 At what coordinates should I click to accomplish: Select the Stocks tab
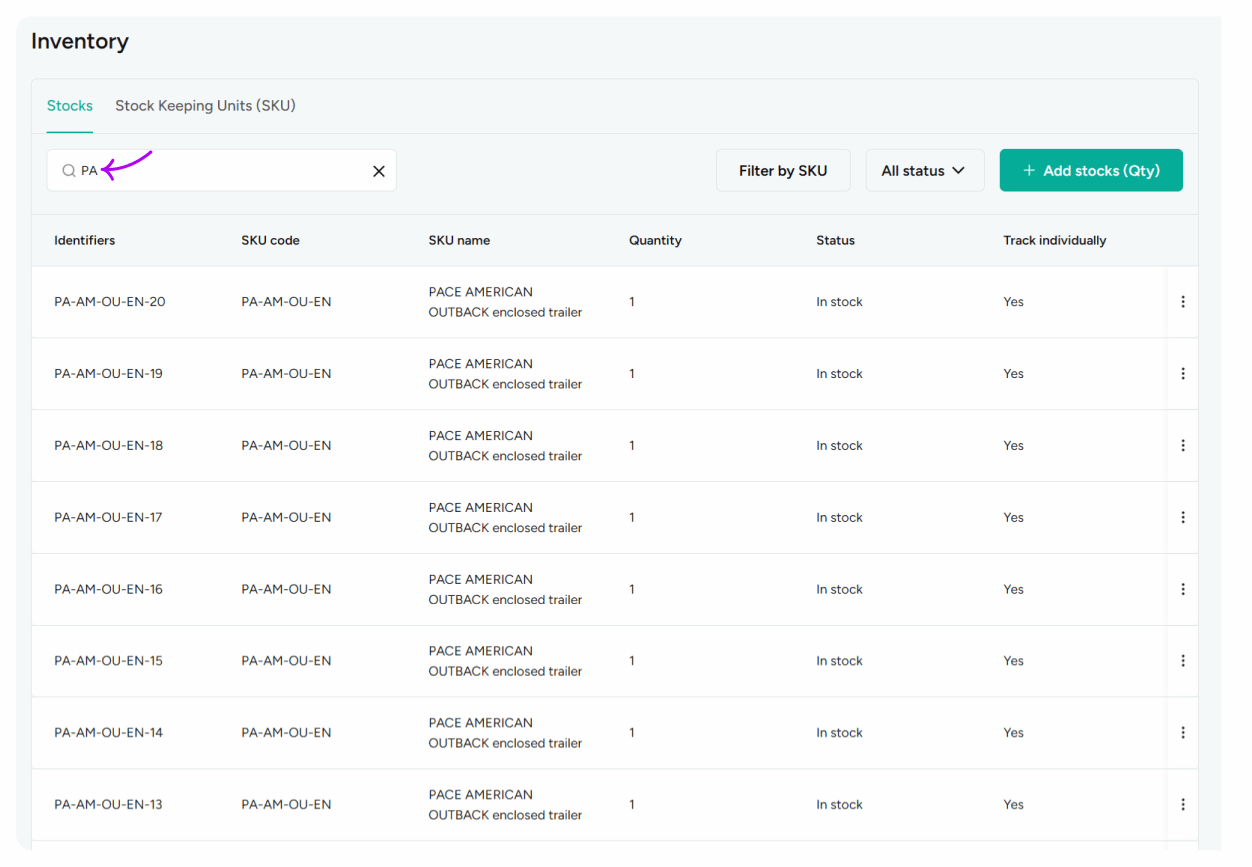click(69, 105)
